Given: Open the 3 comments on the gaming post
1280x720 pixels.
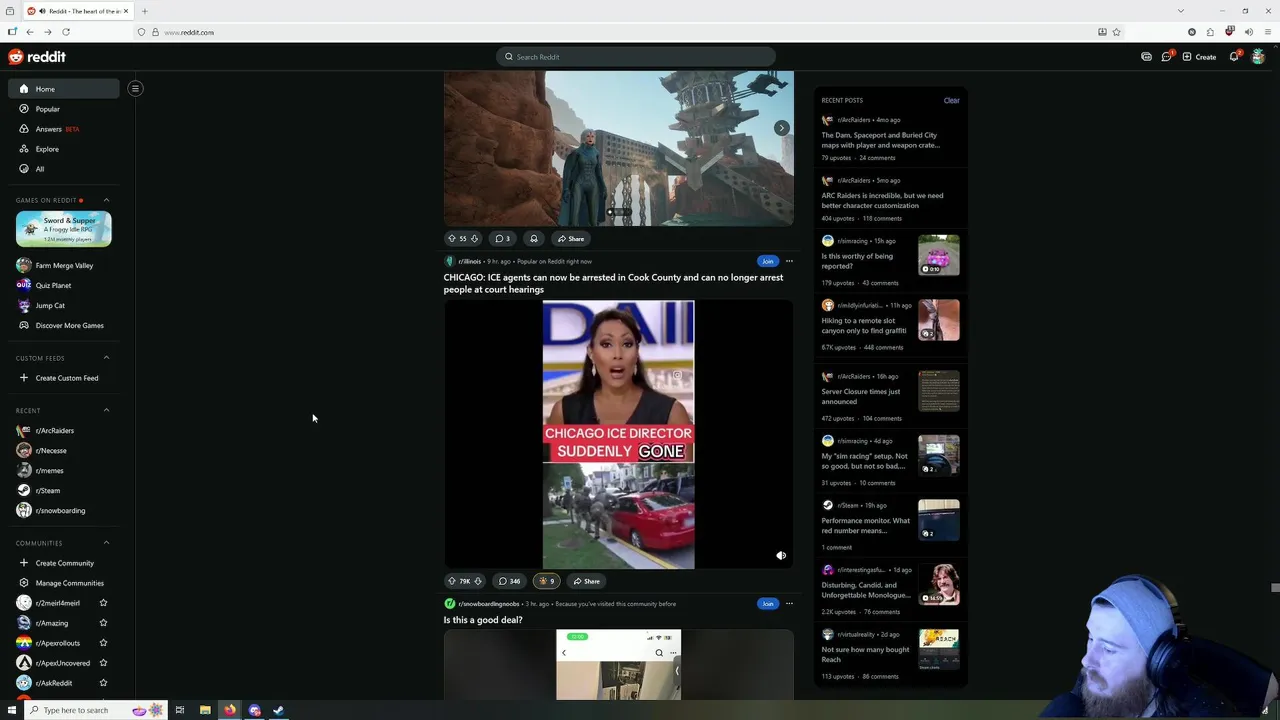Looking at the screenshot, I should coord(503,239).
